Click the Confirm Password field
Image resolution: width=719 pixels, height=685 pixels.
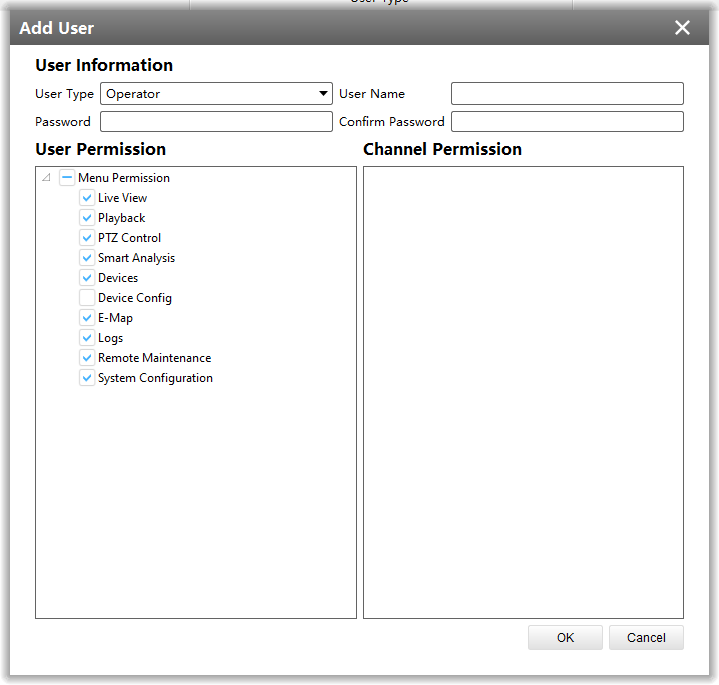pyautogui.click(x=567, y=122)
